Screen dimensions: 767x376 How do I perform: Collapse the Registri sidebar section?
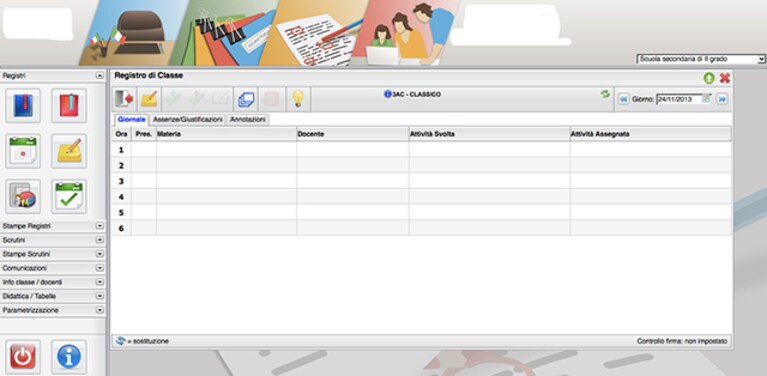(x=100, y=76)
